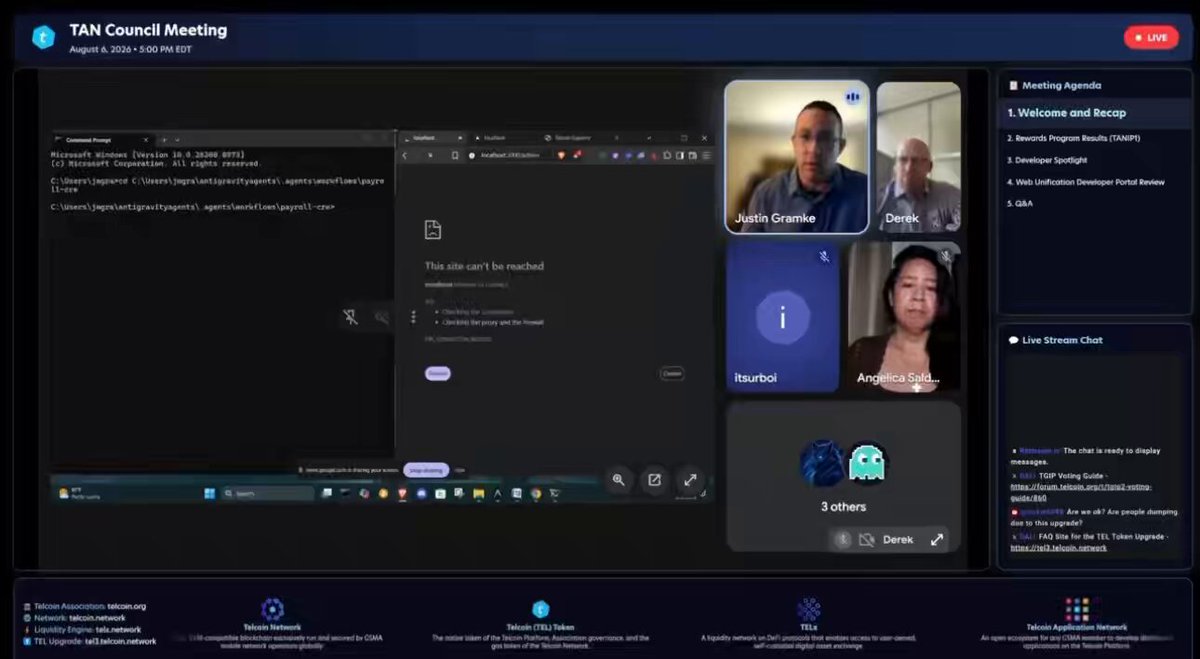
Task: Select the first localhost browser tab
Action: click(x=432, y=137)
